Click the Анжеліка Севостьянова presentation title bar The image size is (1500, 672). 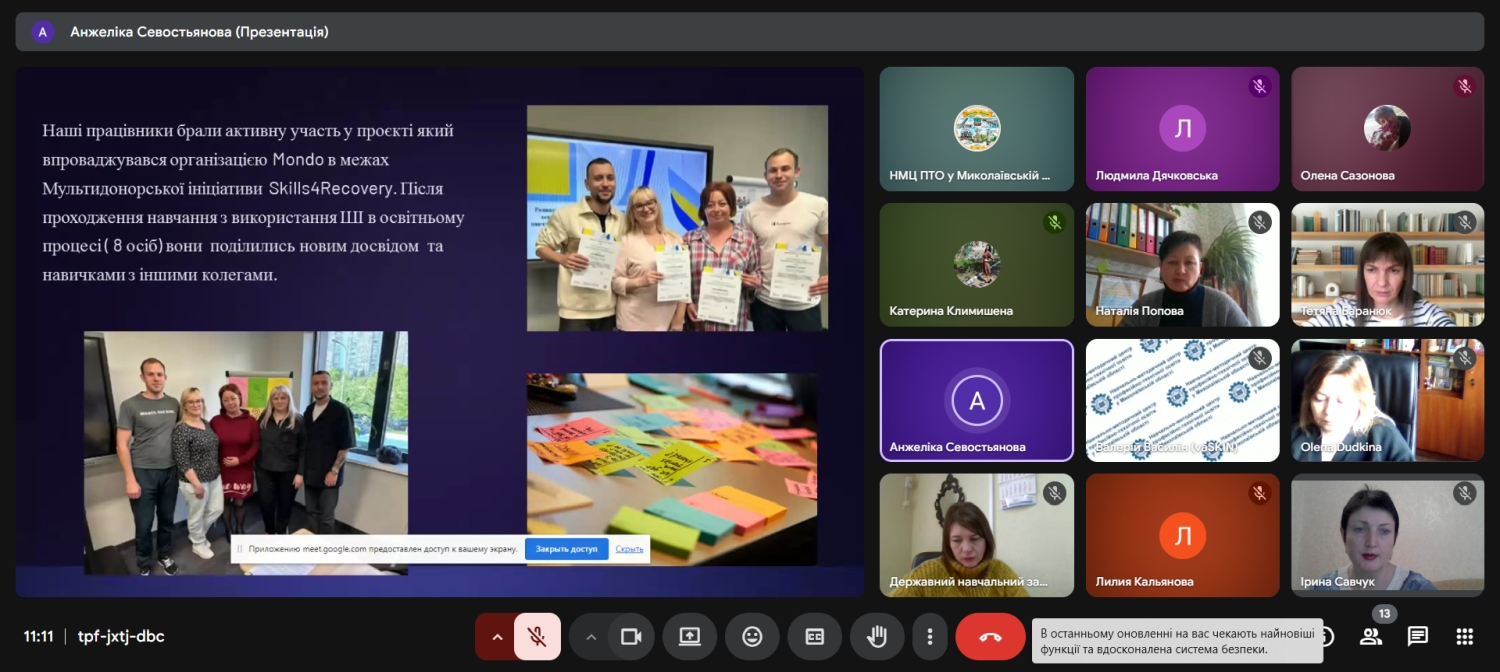[199, 32]
